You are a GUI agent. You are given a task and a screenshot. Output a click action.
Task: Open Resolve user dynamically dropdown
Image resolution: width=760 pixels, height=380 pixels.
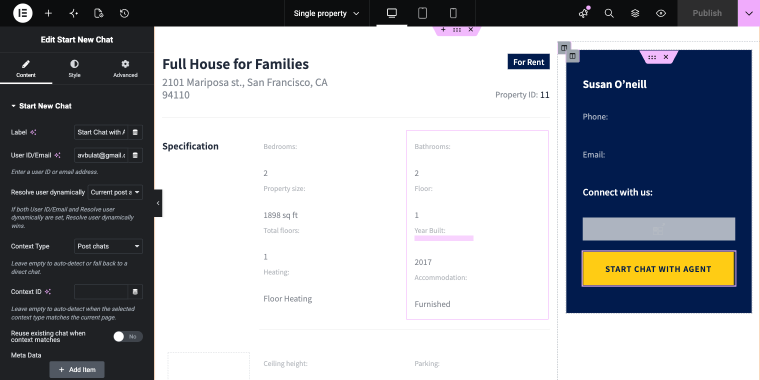click(x=115, y=192)
